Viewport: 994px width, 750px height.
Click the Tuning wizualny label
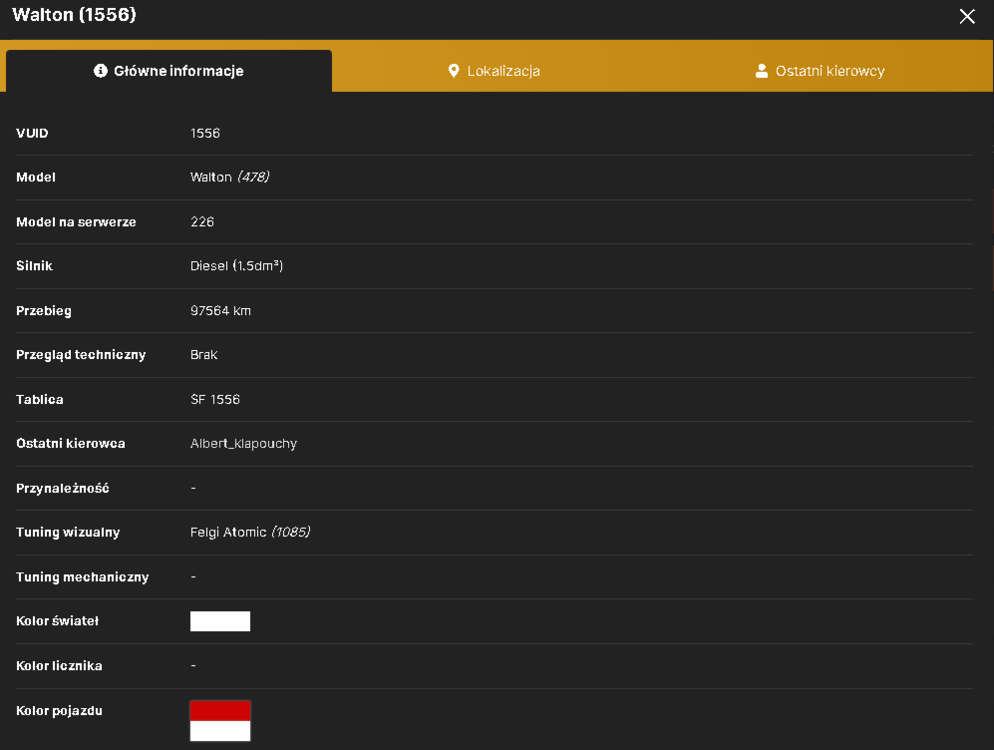(68, 533)
